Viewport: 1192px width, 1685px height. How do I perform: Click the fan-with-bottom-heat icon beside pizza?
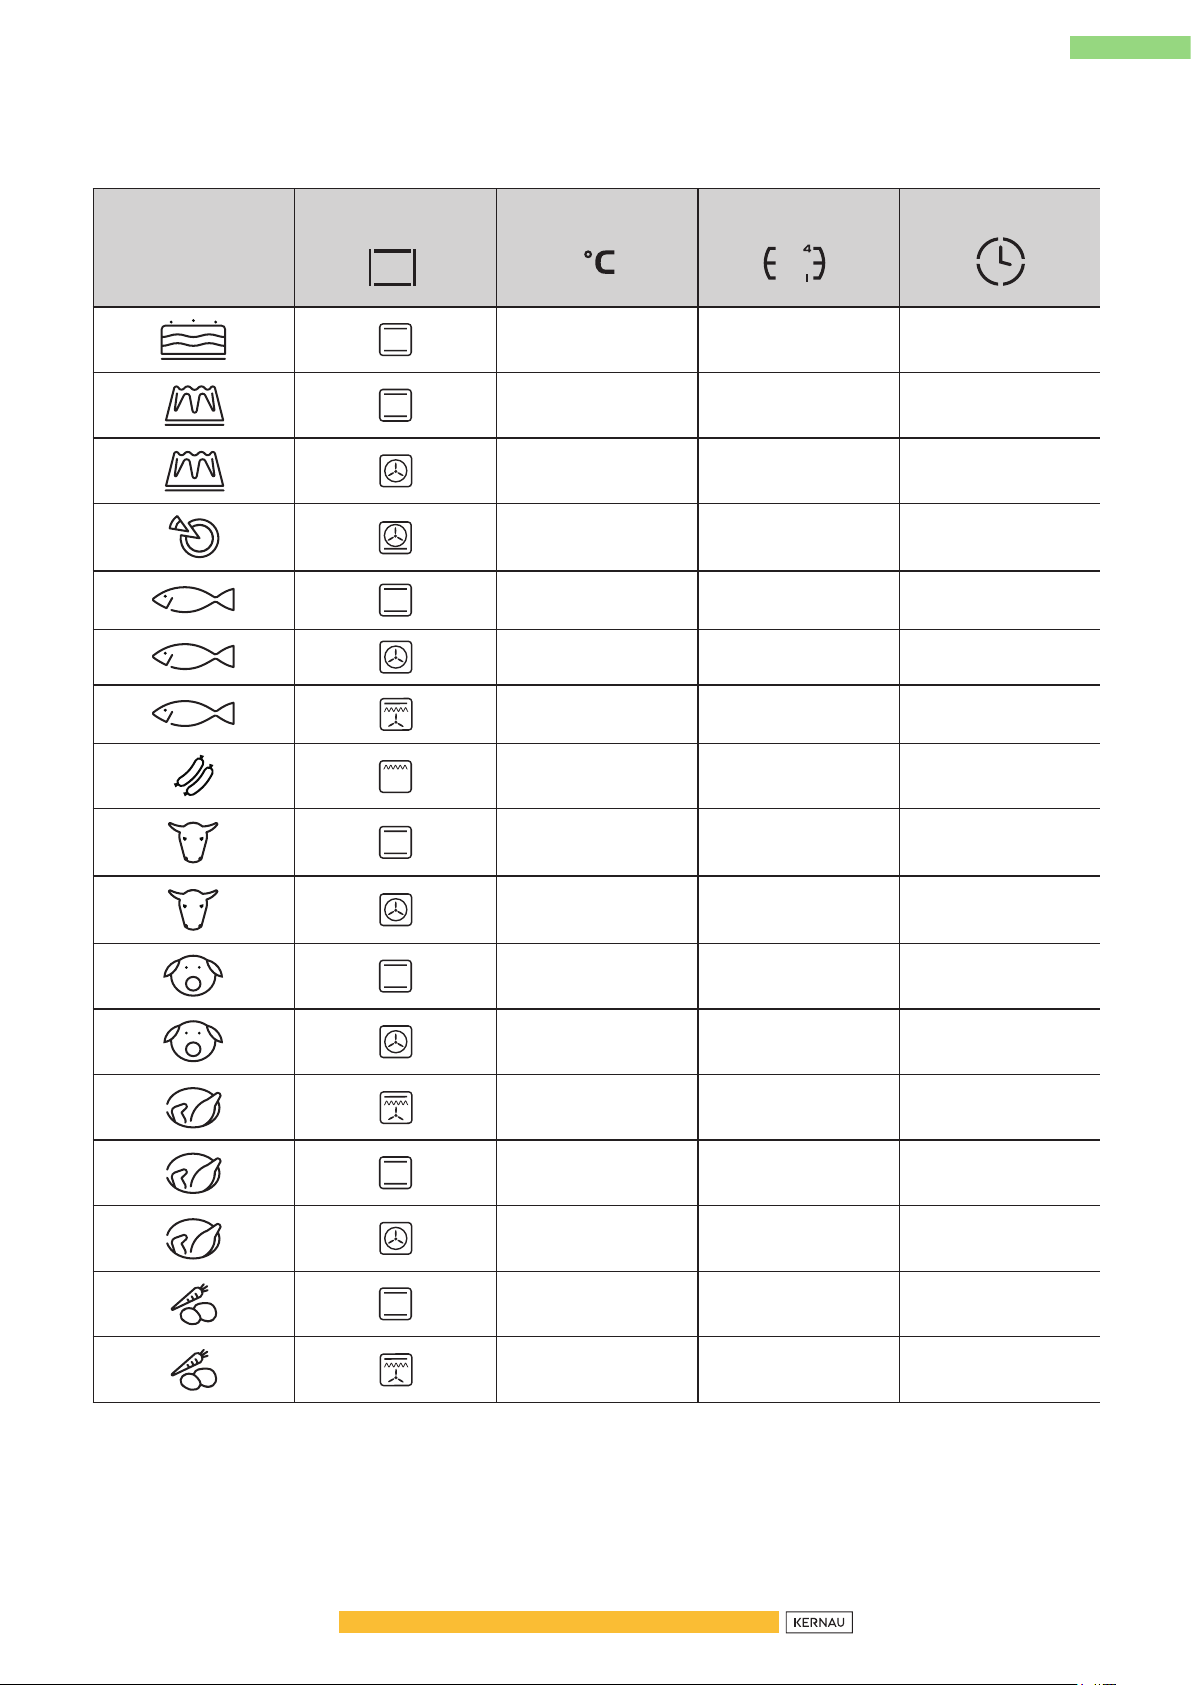click(x=396, y=537)
